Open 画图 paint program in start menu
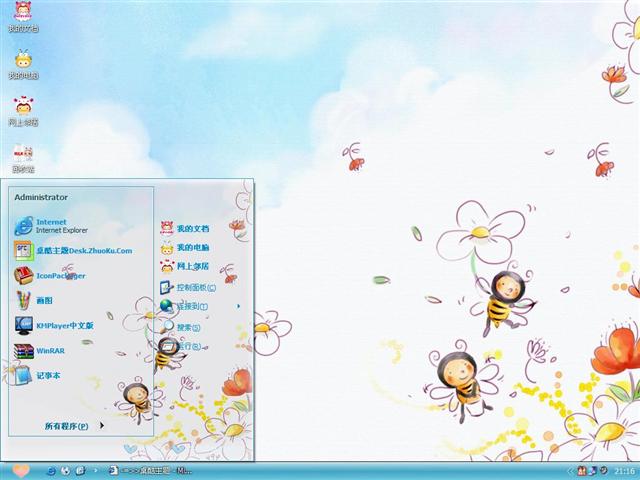The width and height of the screenshot is (640, 480). point(34,300)
